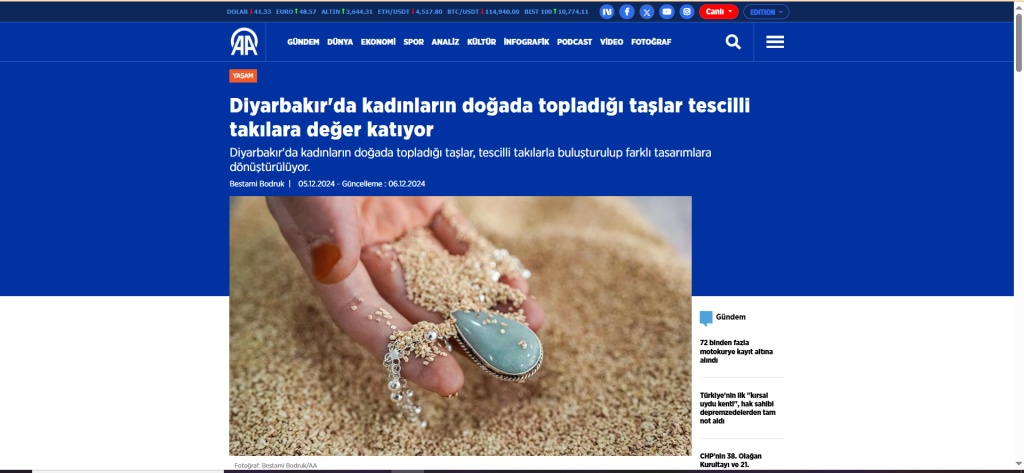This screenshot has height=473, width=1024.
Task: Open the FOTOĞRAF section
Action: pos(651,42)
